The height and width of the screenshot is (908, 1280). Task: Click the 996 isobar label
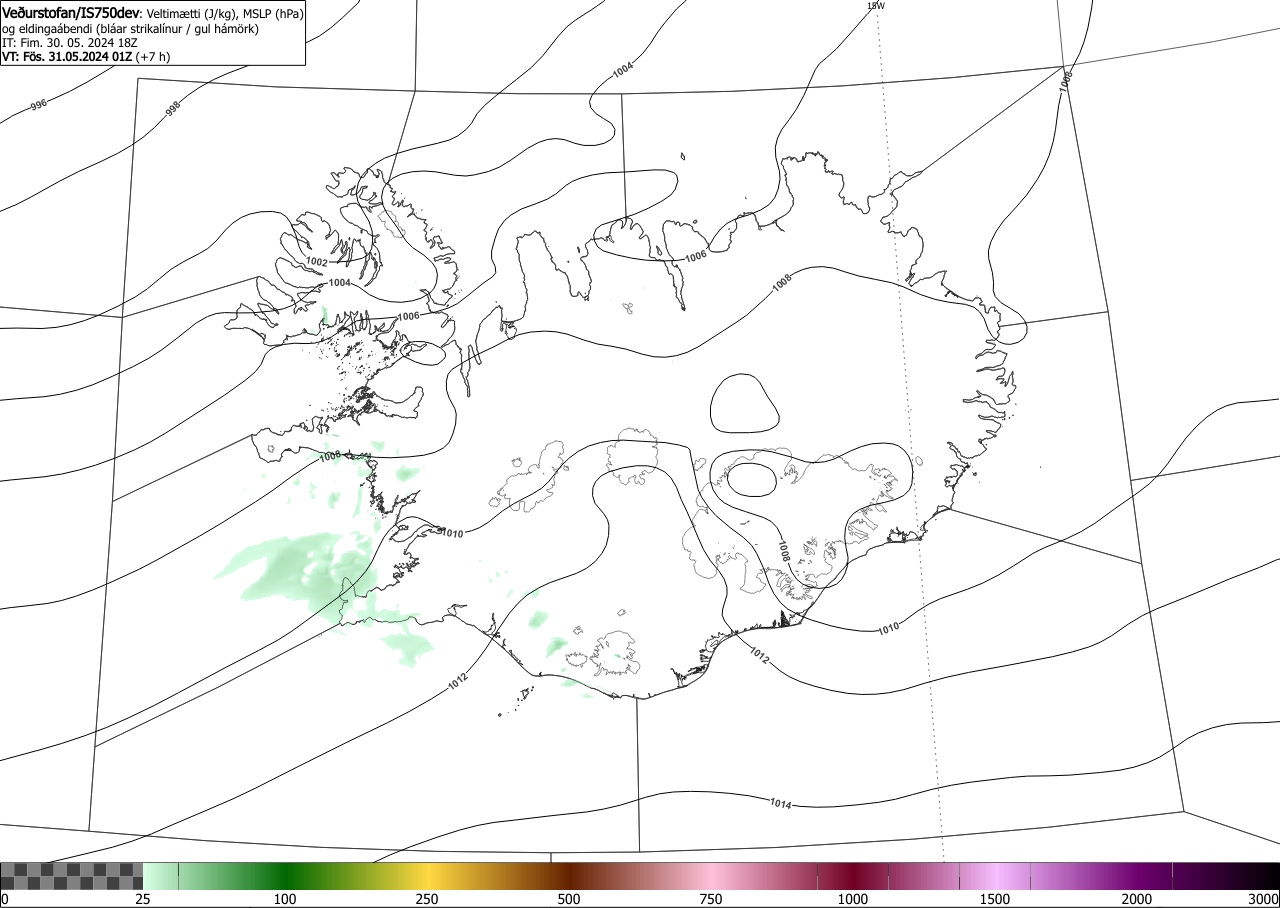[39, 104]
